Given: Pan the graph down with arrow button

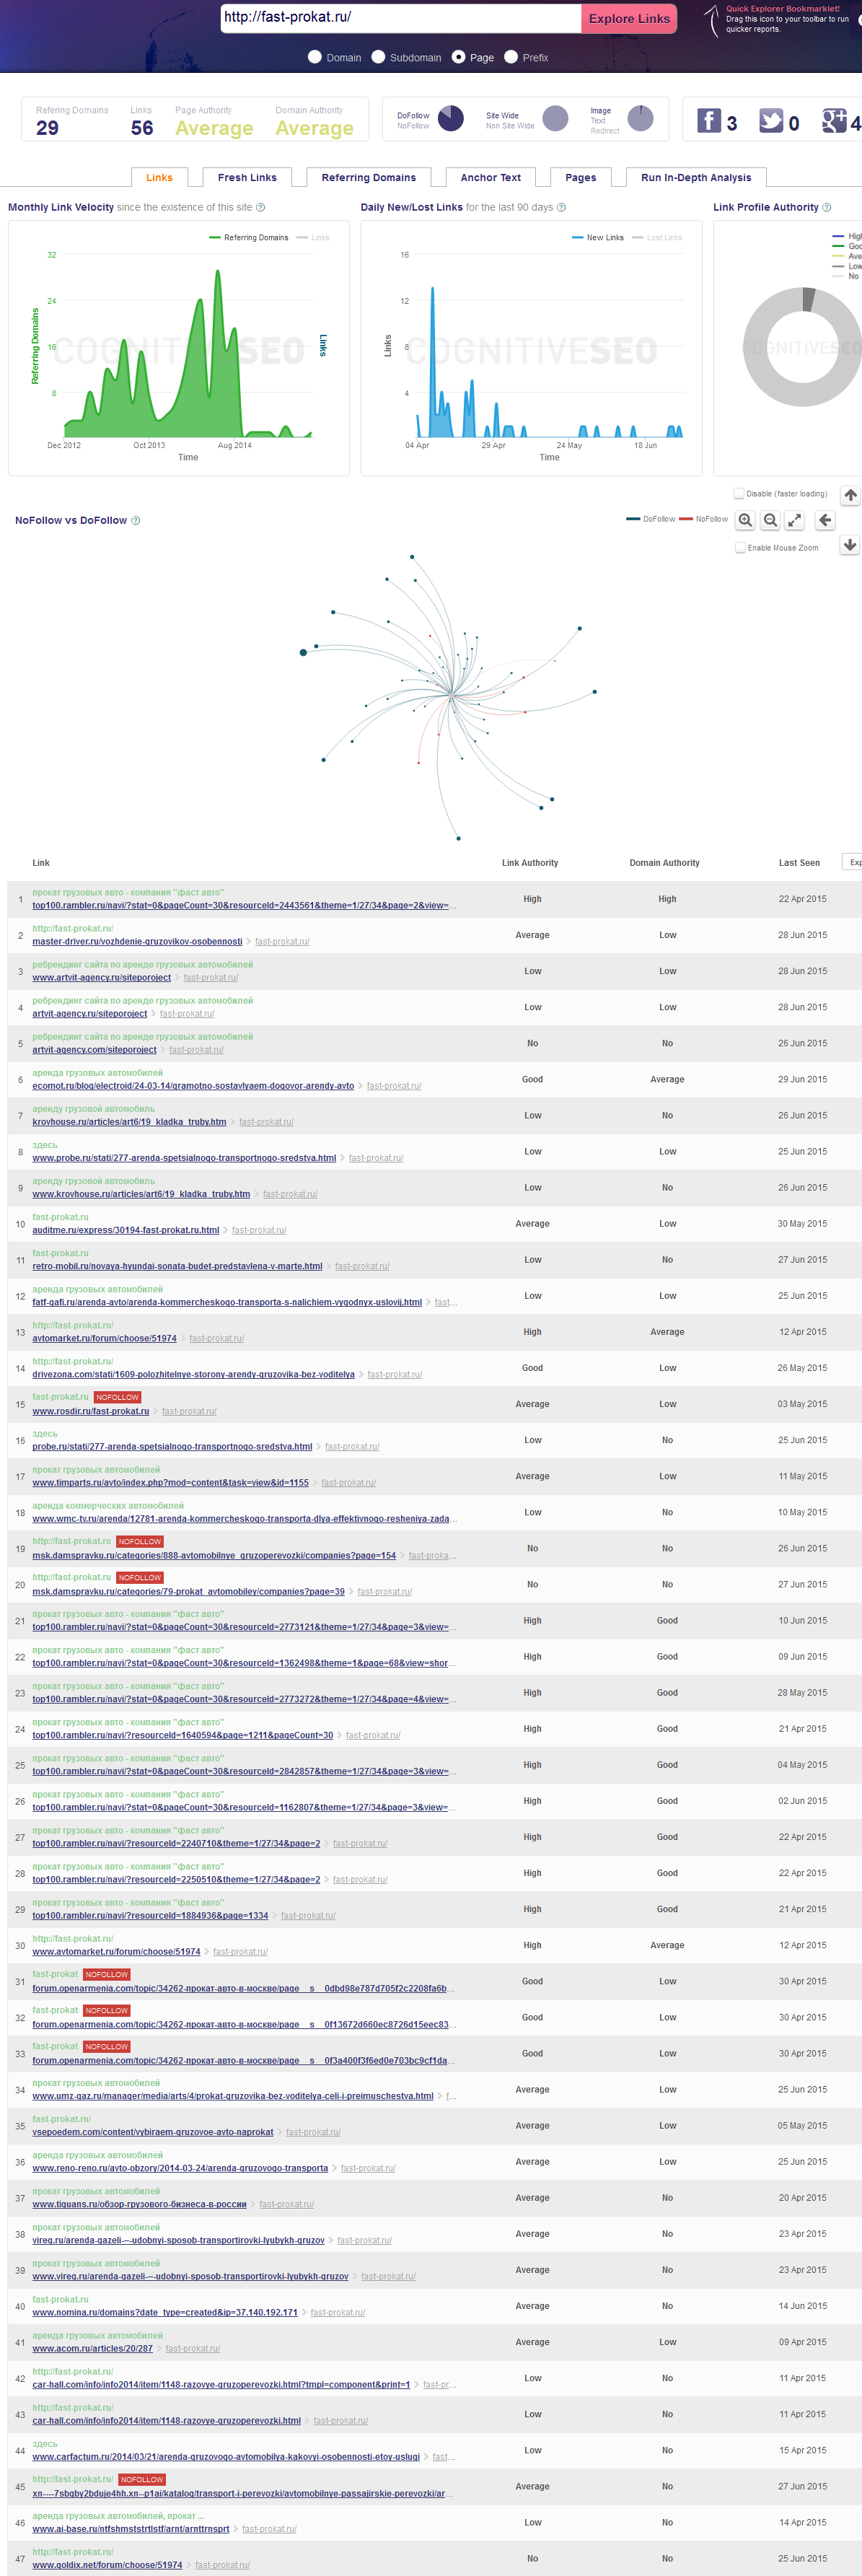Looking at the screenshot, I should [x=850, y=545].
